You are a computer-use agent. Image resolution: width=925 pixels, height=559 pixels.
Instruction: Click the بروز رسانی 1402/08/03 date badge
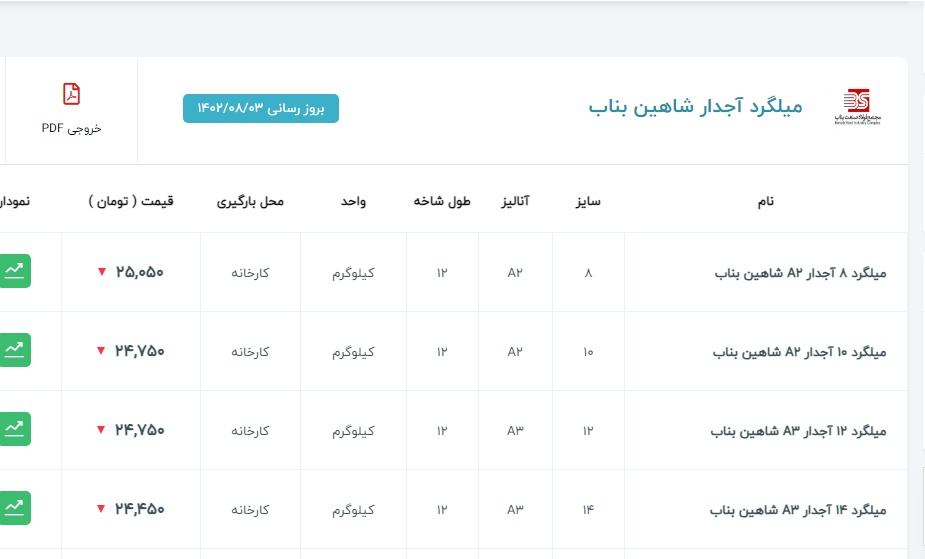click(x=261, y=108)
